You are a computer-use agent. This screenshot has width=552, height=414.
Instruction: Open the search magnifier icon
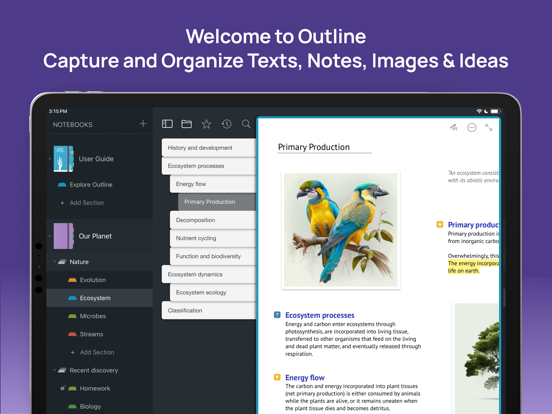point(246,124)
